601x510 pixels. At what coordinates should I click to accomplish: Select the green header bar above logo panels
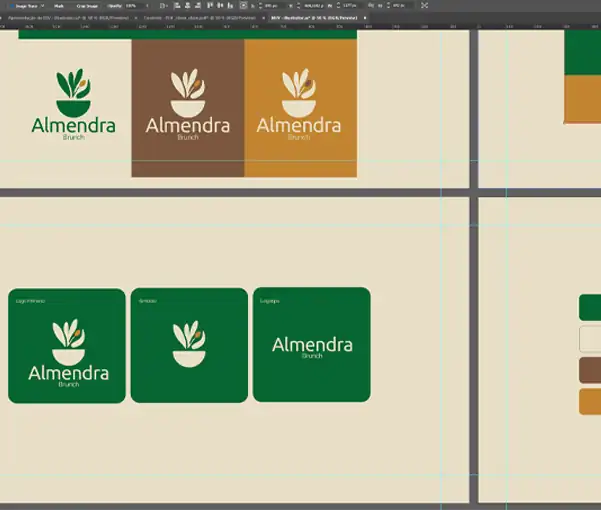click(188, 34)
